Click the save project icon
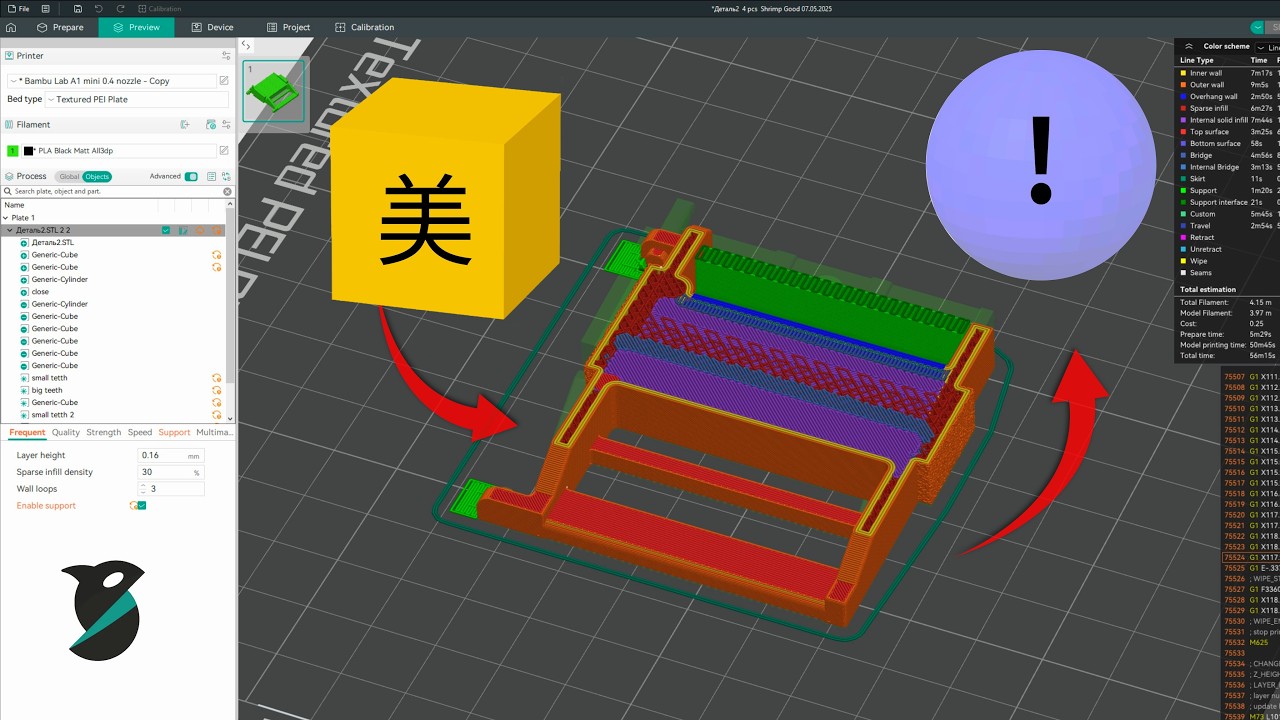Screen dimensions: 1280x720 click(x=78, y=9)
